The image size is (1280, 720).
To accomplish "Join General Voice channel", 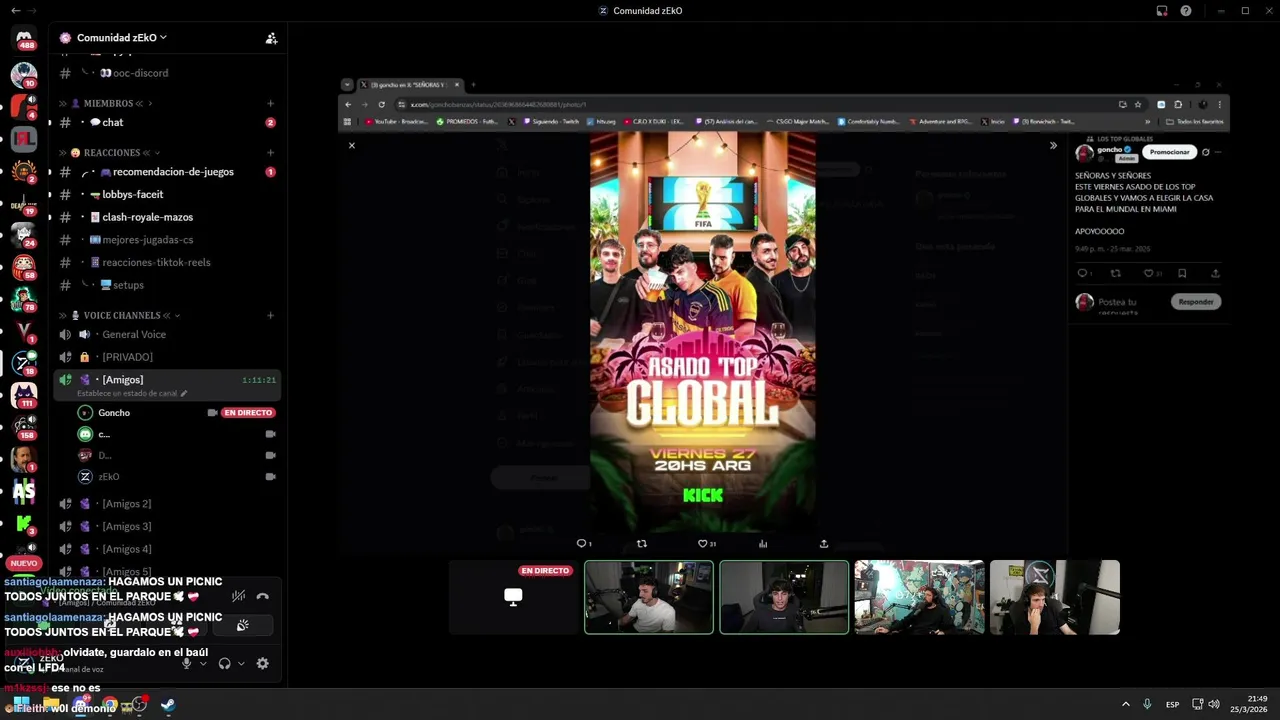I will pos(166,334).
